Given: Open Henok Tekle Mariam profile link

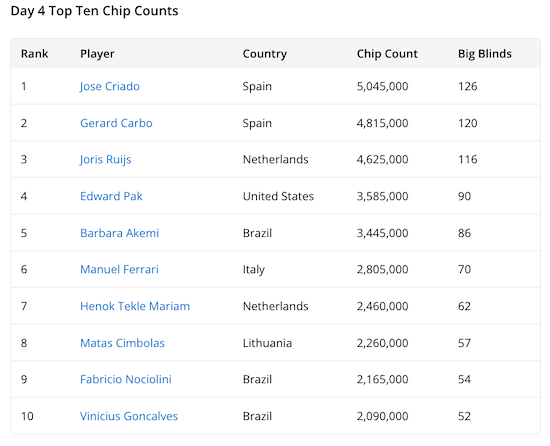Looking at the screenshot, I should (x=135, y=306).
